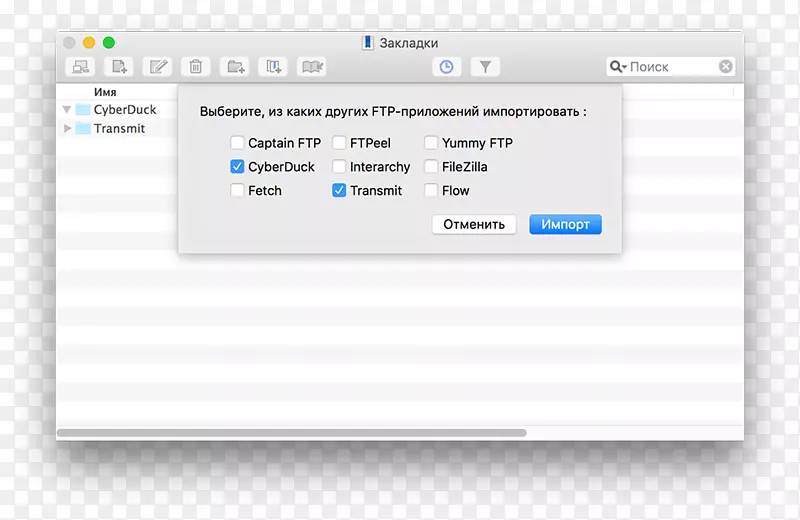Click the trash delete bookmark icon
This screenshot has width=800, height=520.
(196, 67)
